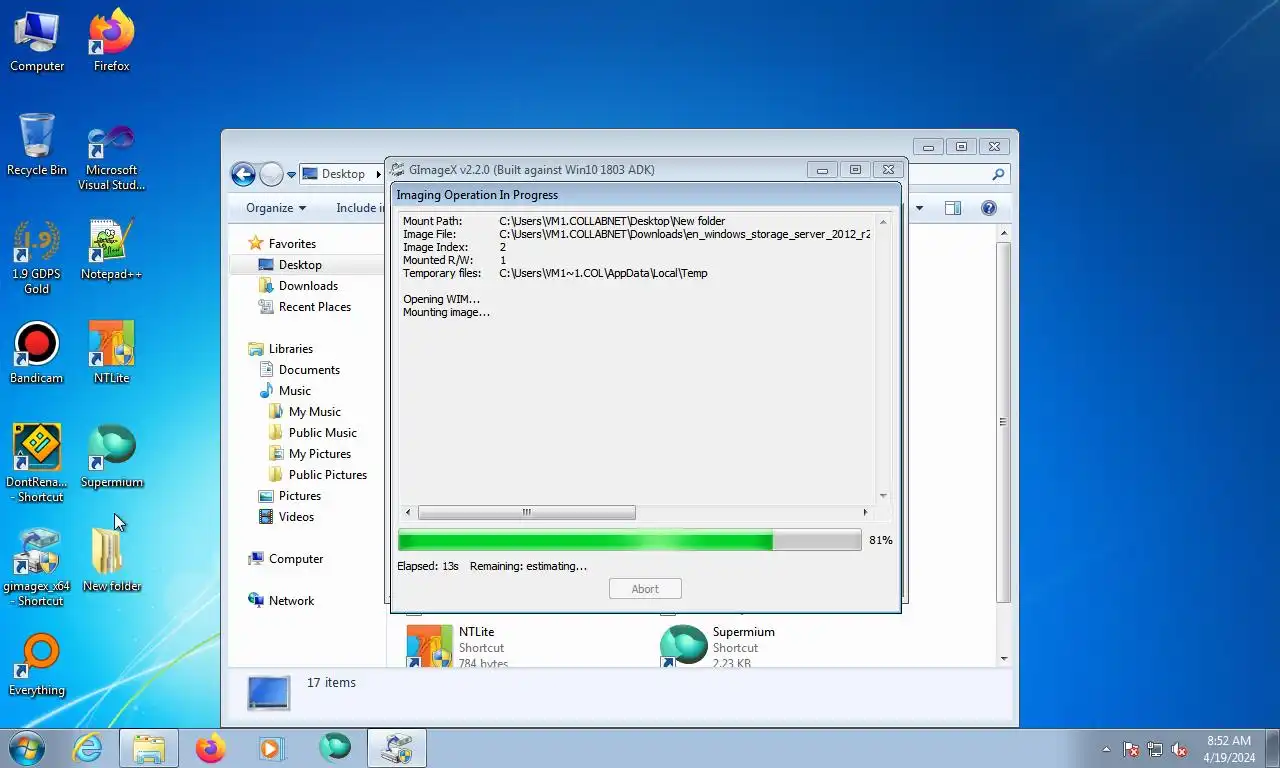Click the 'Mounting image...' log line

(x=446, y=313)
